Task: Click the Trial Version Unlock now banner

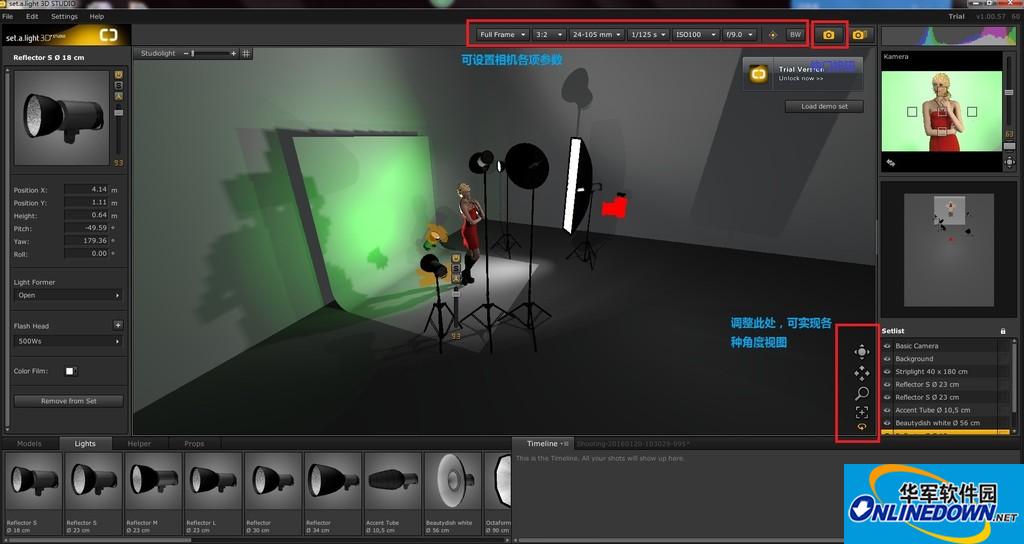Action: point(803,74)
